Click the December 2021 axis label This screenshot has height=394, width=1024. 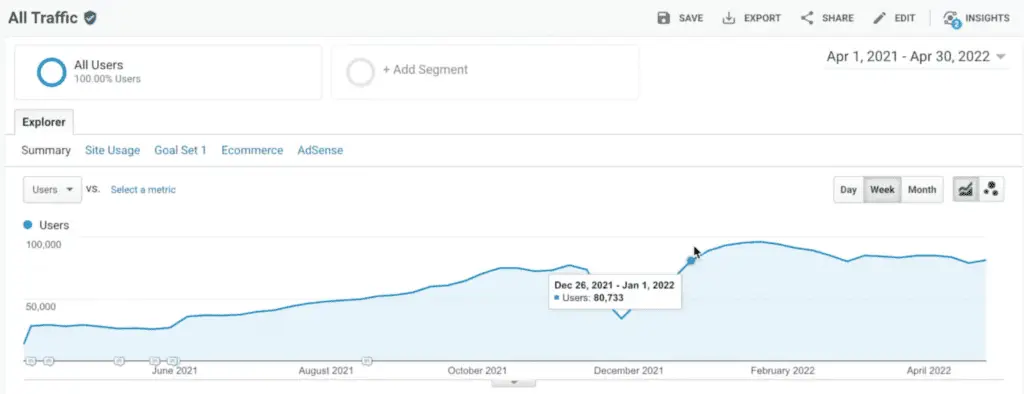tap(628, 370)
